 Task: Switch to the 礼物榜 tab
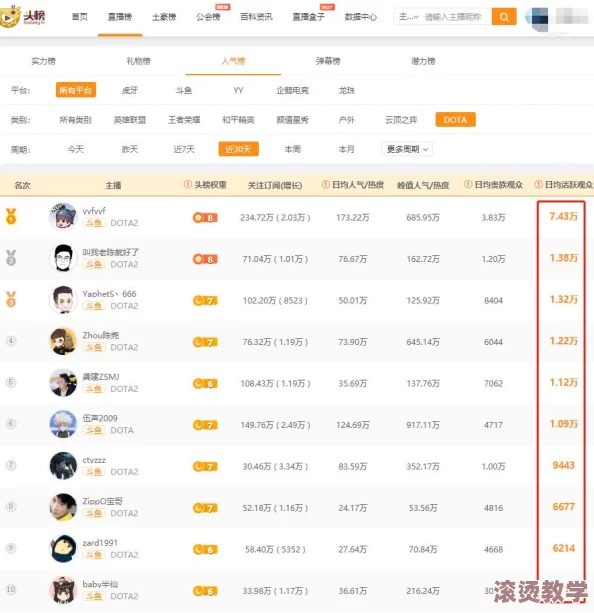(138, 61)
